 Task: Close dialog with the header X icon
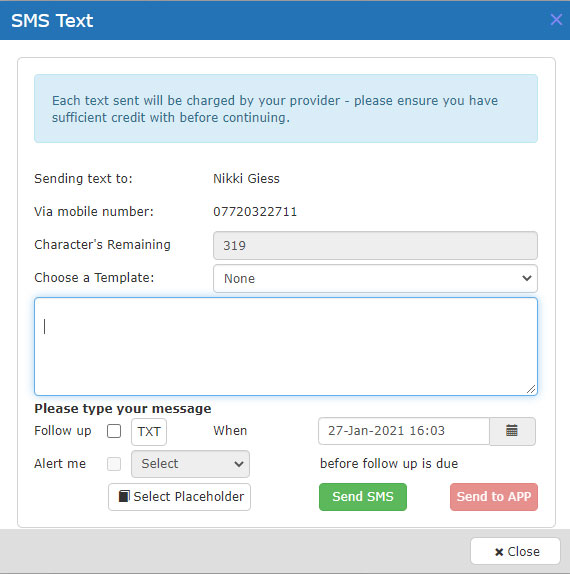tap(556, 20)
